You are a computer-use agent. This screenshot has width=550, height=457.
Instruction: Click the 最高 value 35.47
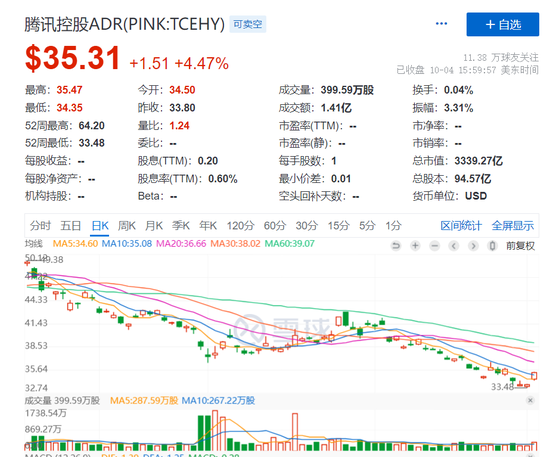click(69, 90)
